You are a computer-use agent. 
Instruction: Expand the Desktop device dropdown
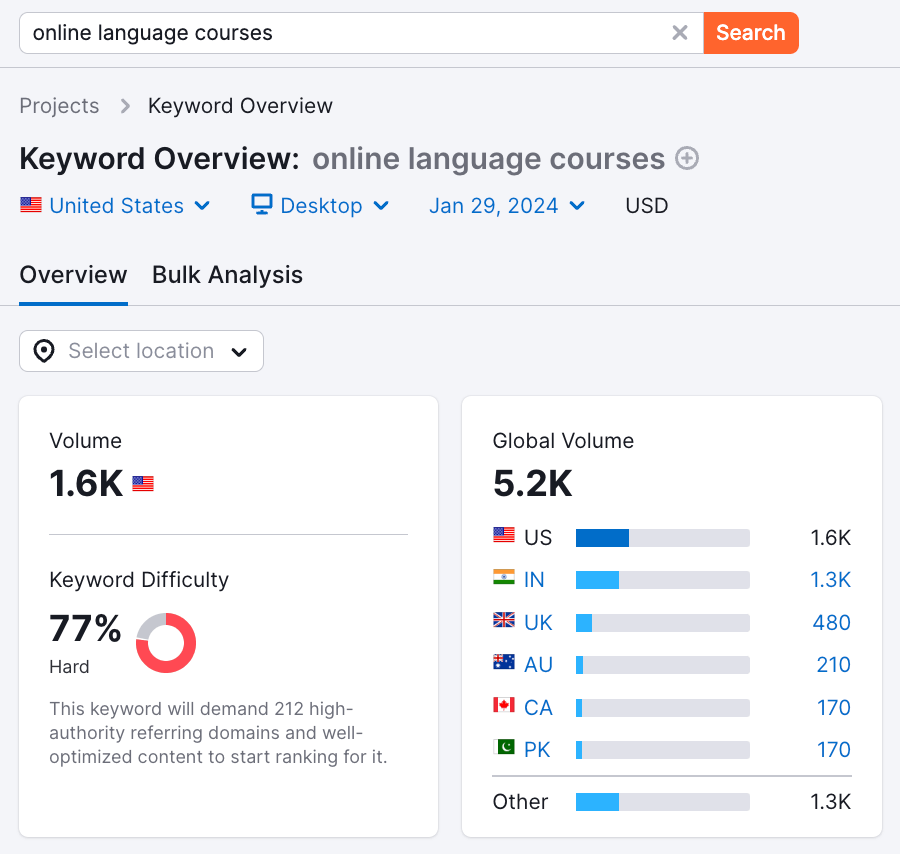click(320, 206)
